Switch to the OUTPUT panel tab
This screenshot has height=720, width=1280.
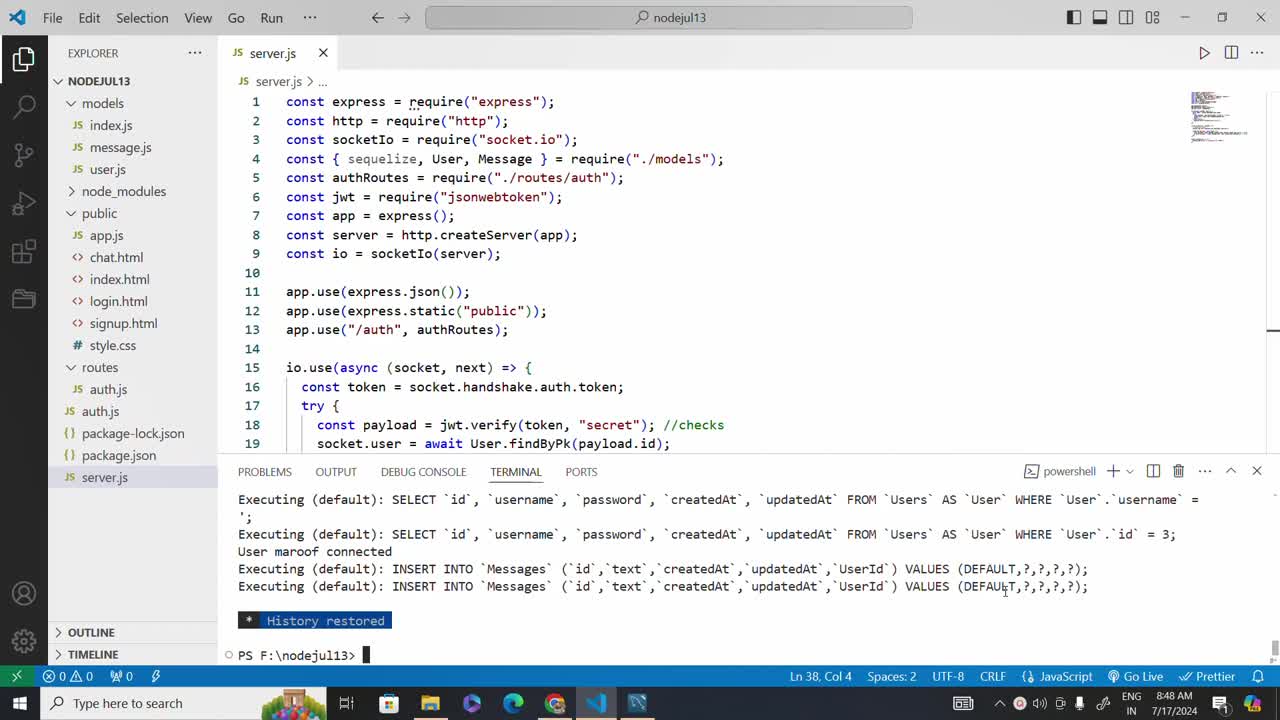(336, 471)
